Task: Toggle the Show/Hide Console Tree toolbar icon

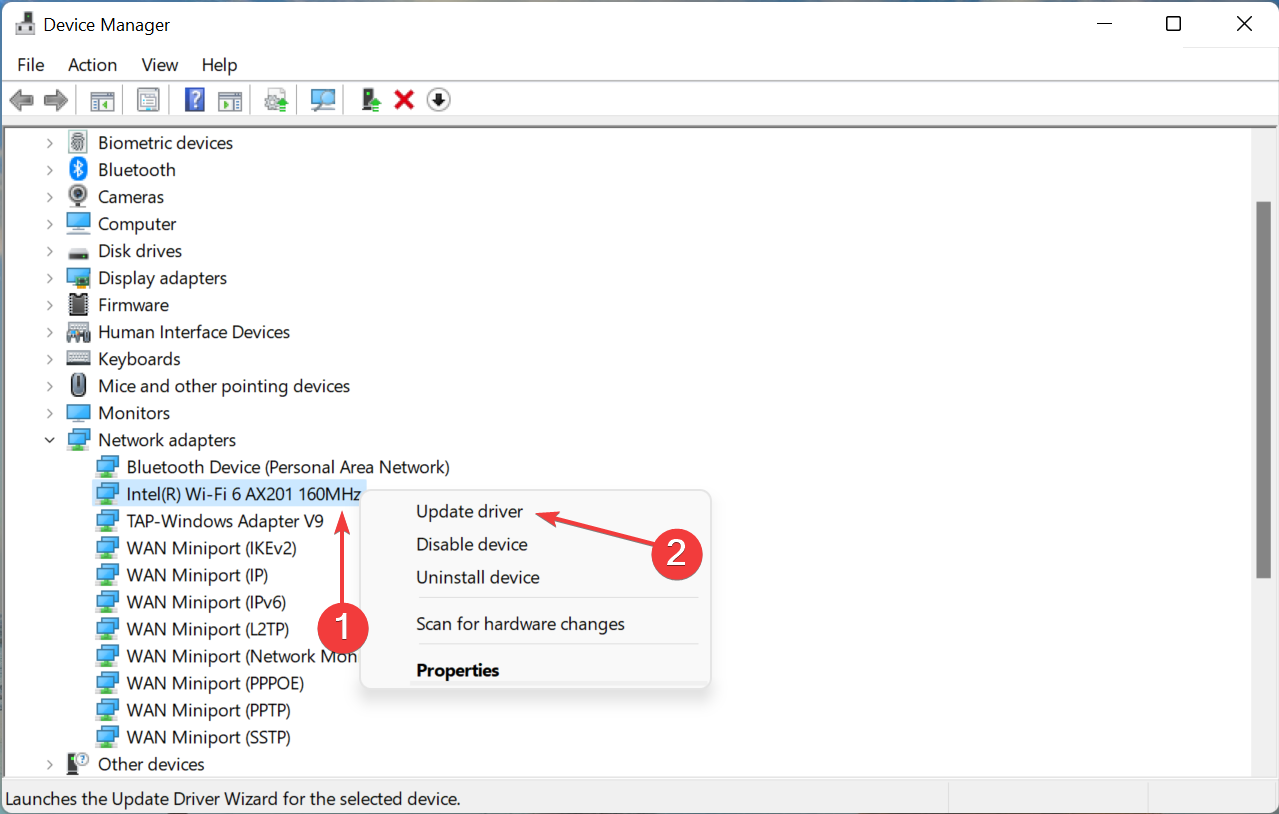Action: [x=102, y=100]
